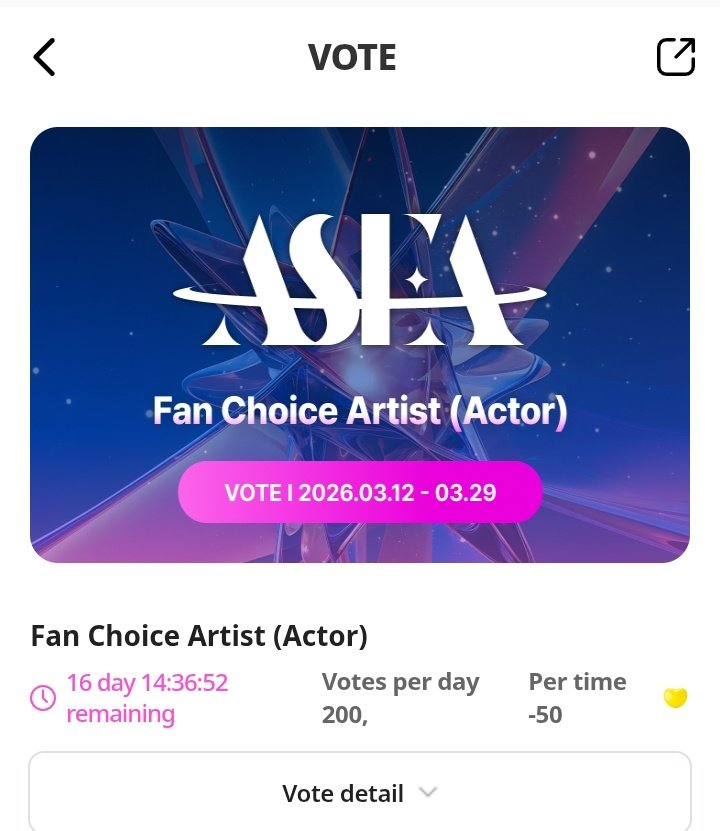
Task: Tap the pink VOTE 2026.03.12 - 03.29 button
Action: click(x=360, y=492)
